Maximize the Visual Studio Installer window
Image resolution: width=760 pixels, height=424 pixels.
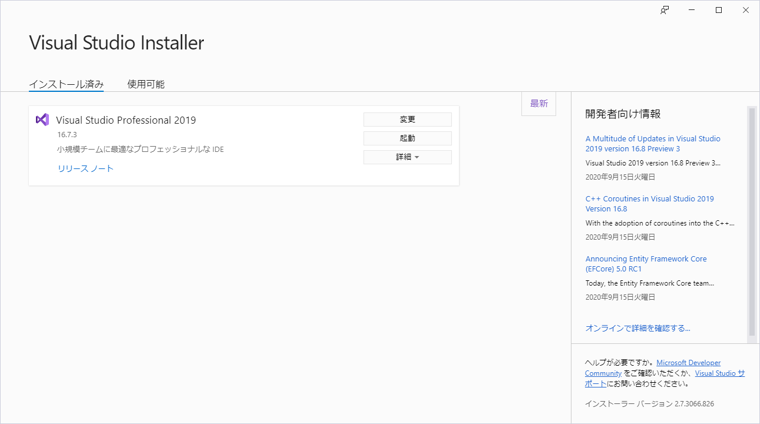719,10
